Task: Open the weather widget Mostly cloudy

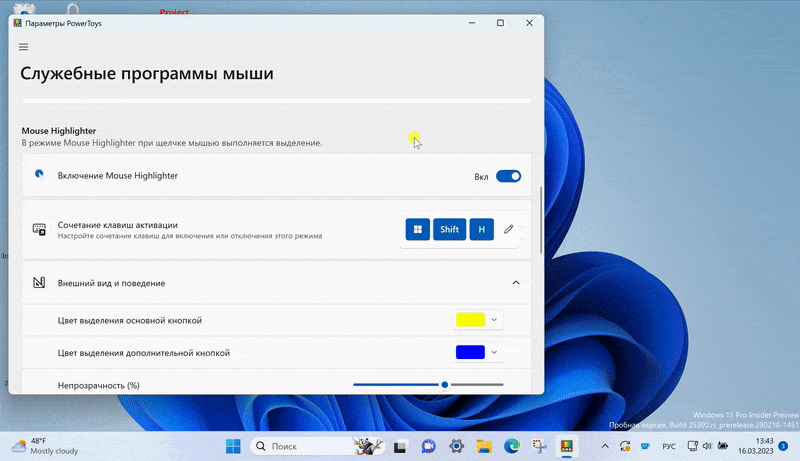Action: pos(45,446)
